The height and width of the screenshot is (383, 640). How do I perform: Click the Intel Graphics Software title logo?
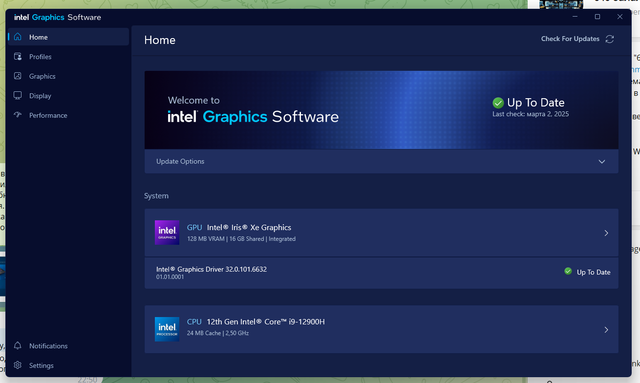pyautogui.click(x=58, y=17)
